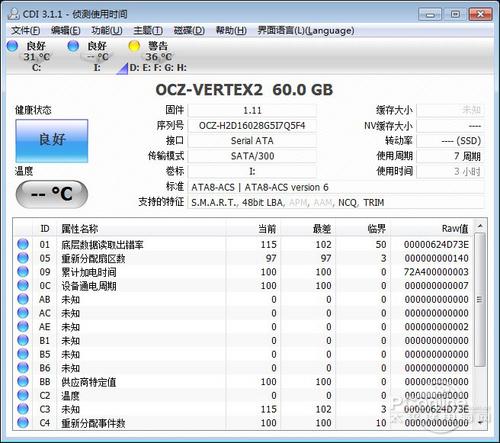The width and height of the screenshot is (500, 443).
Task: Click status dot for attribute C3
Action: tap(23, 409)
